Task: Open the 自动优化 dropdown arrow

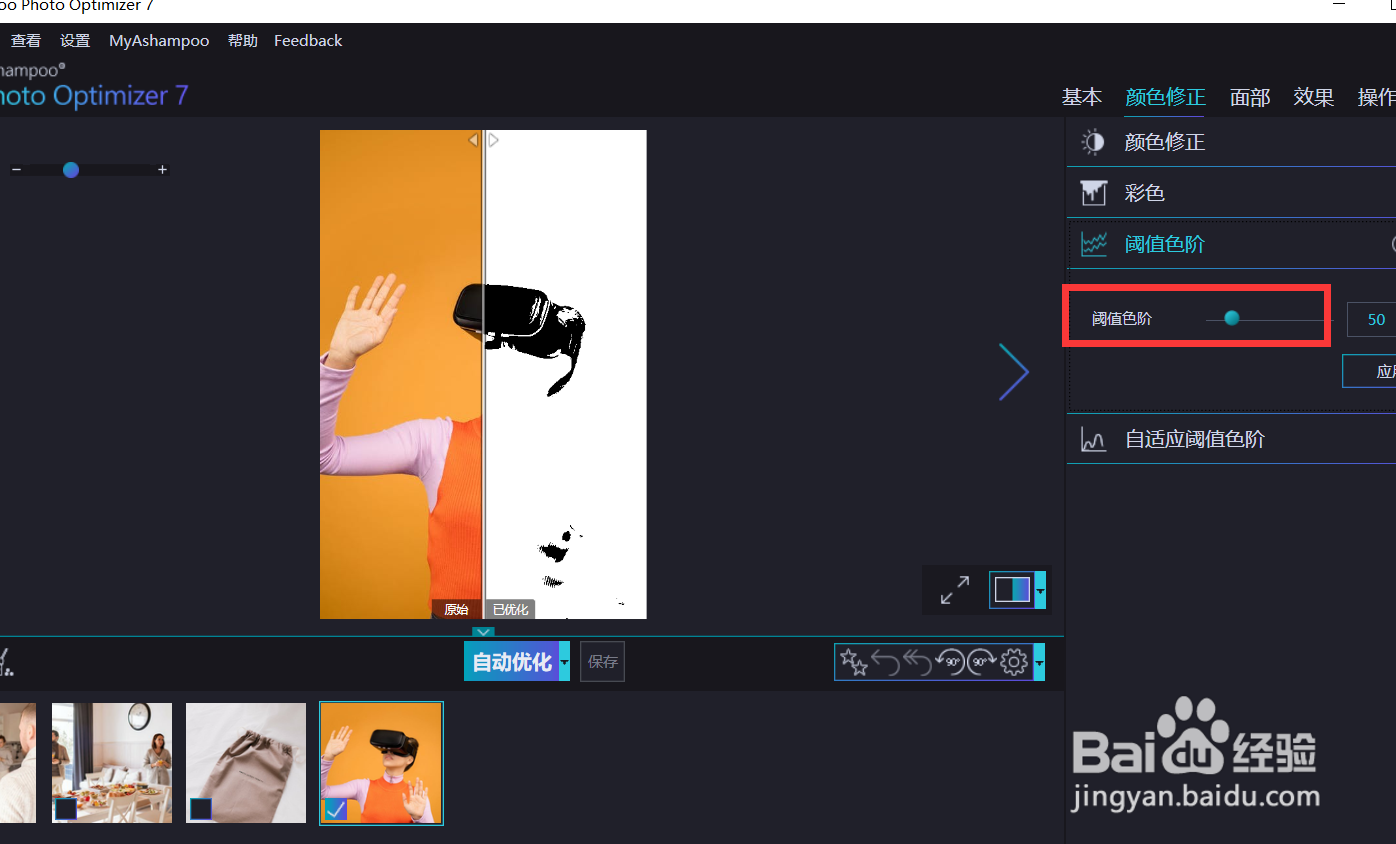Action: click(x=564, y=662)
